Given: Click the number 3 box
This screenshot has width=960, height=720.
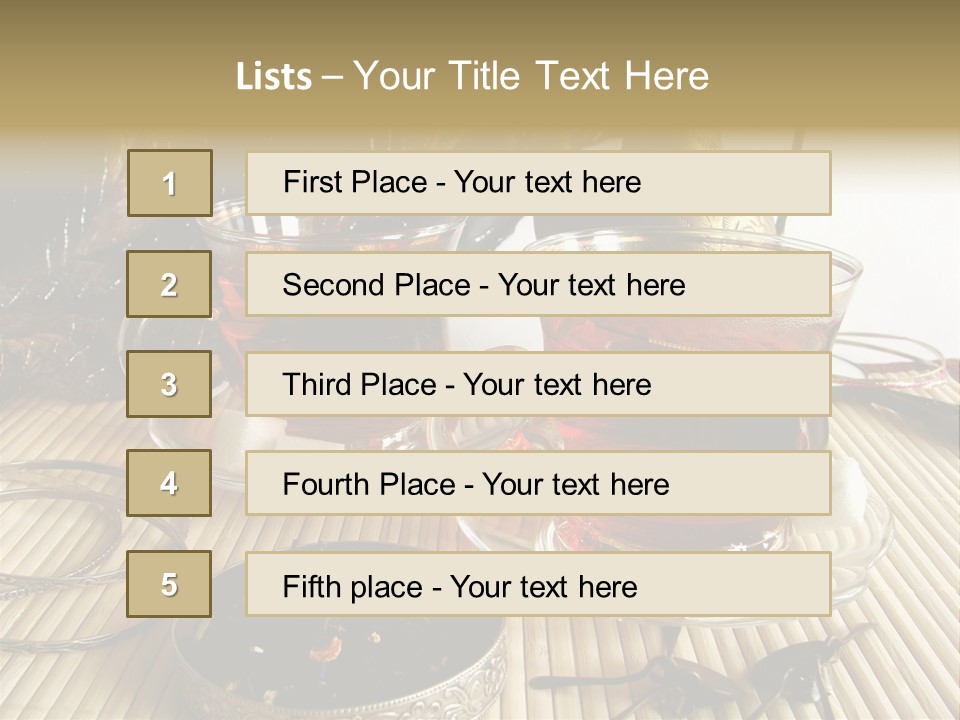Looking at the screenshot, I should pos(169,384).
